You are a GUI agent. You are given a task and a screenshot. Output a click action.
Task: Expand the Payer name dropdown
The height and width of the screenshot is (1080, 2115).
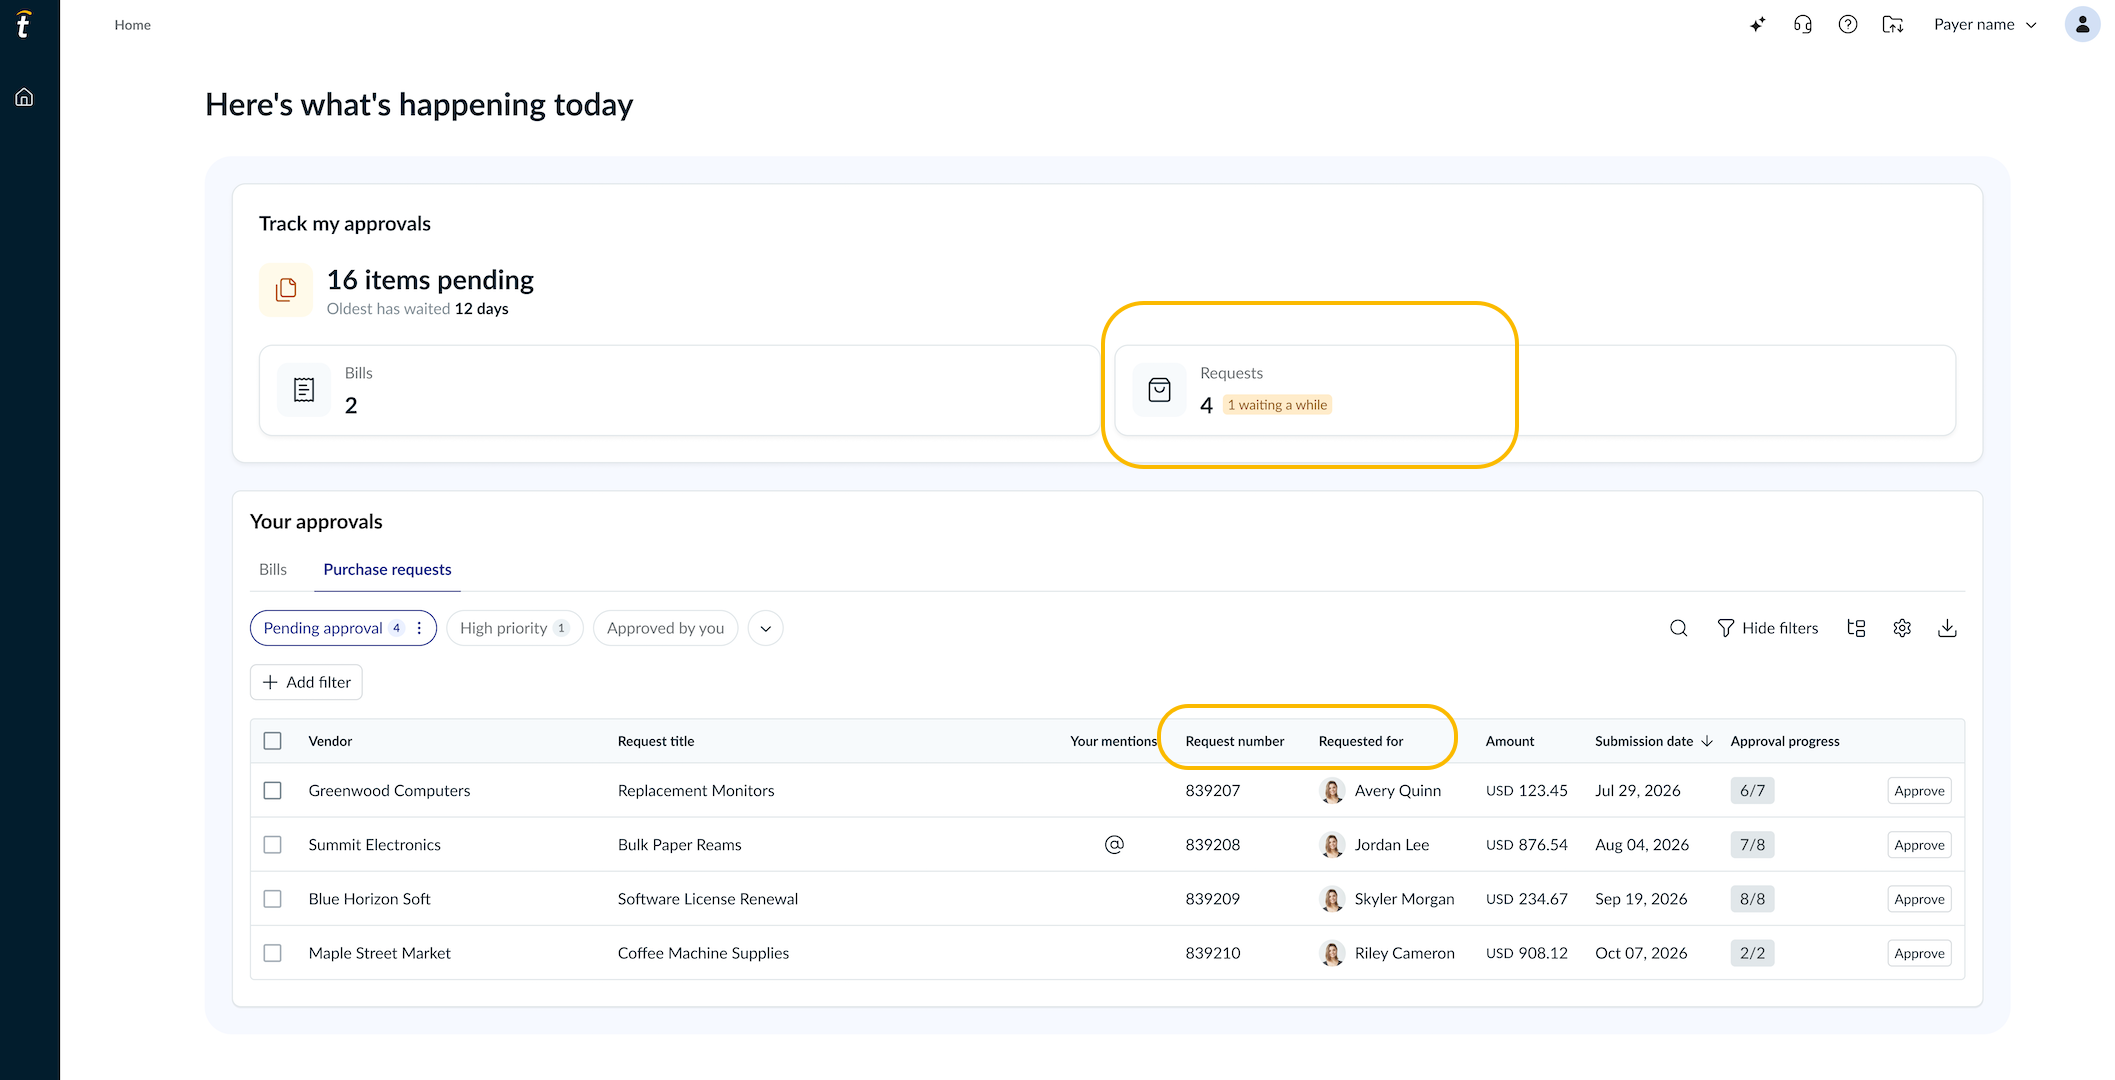(1985, 25)
